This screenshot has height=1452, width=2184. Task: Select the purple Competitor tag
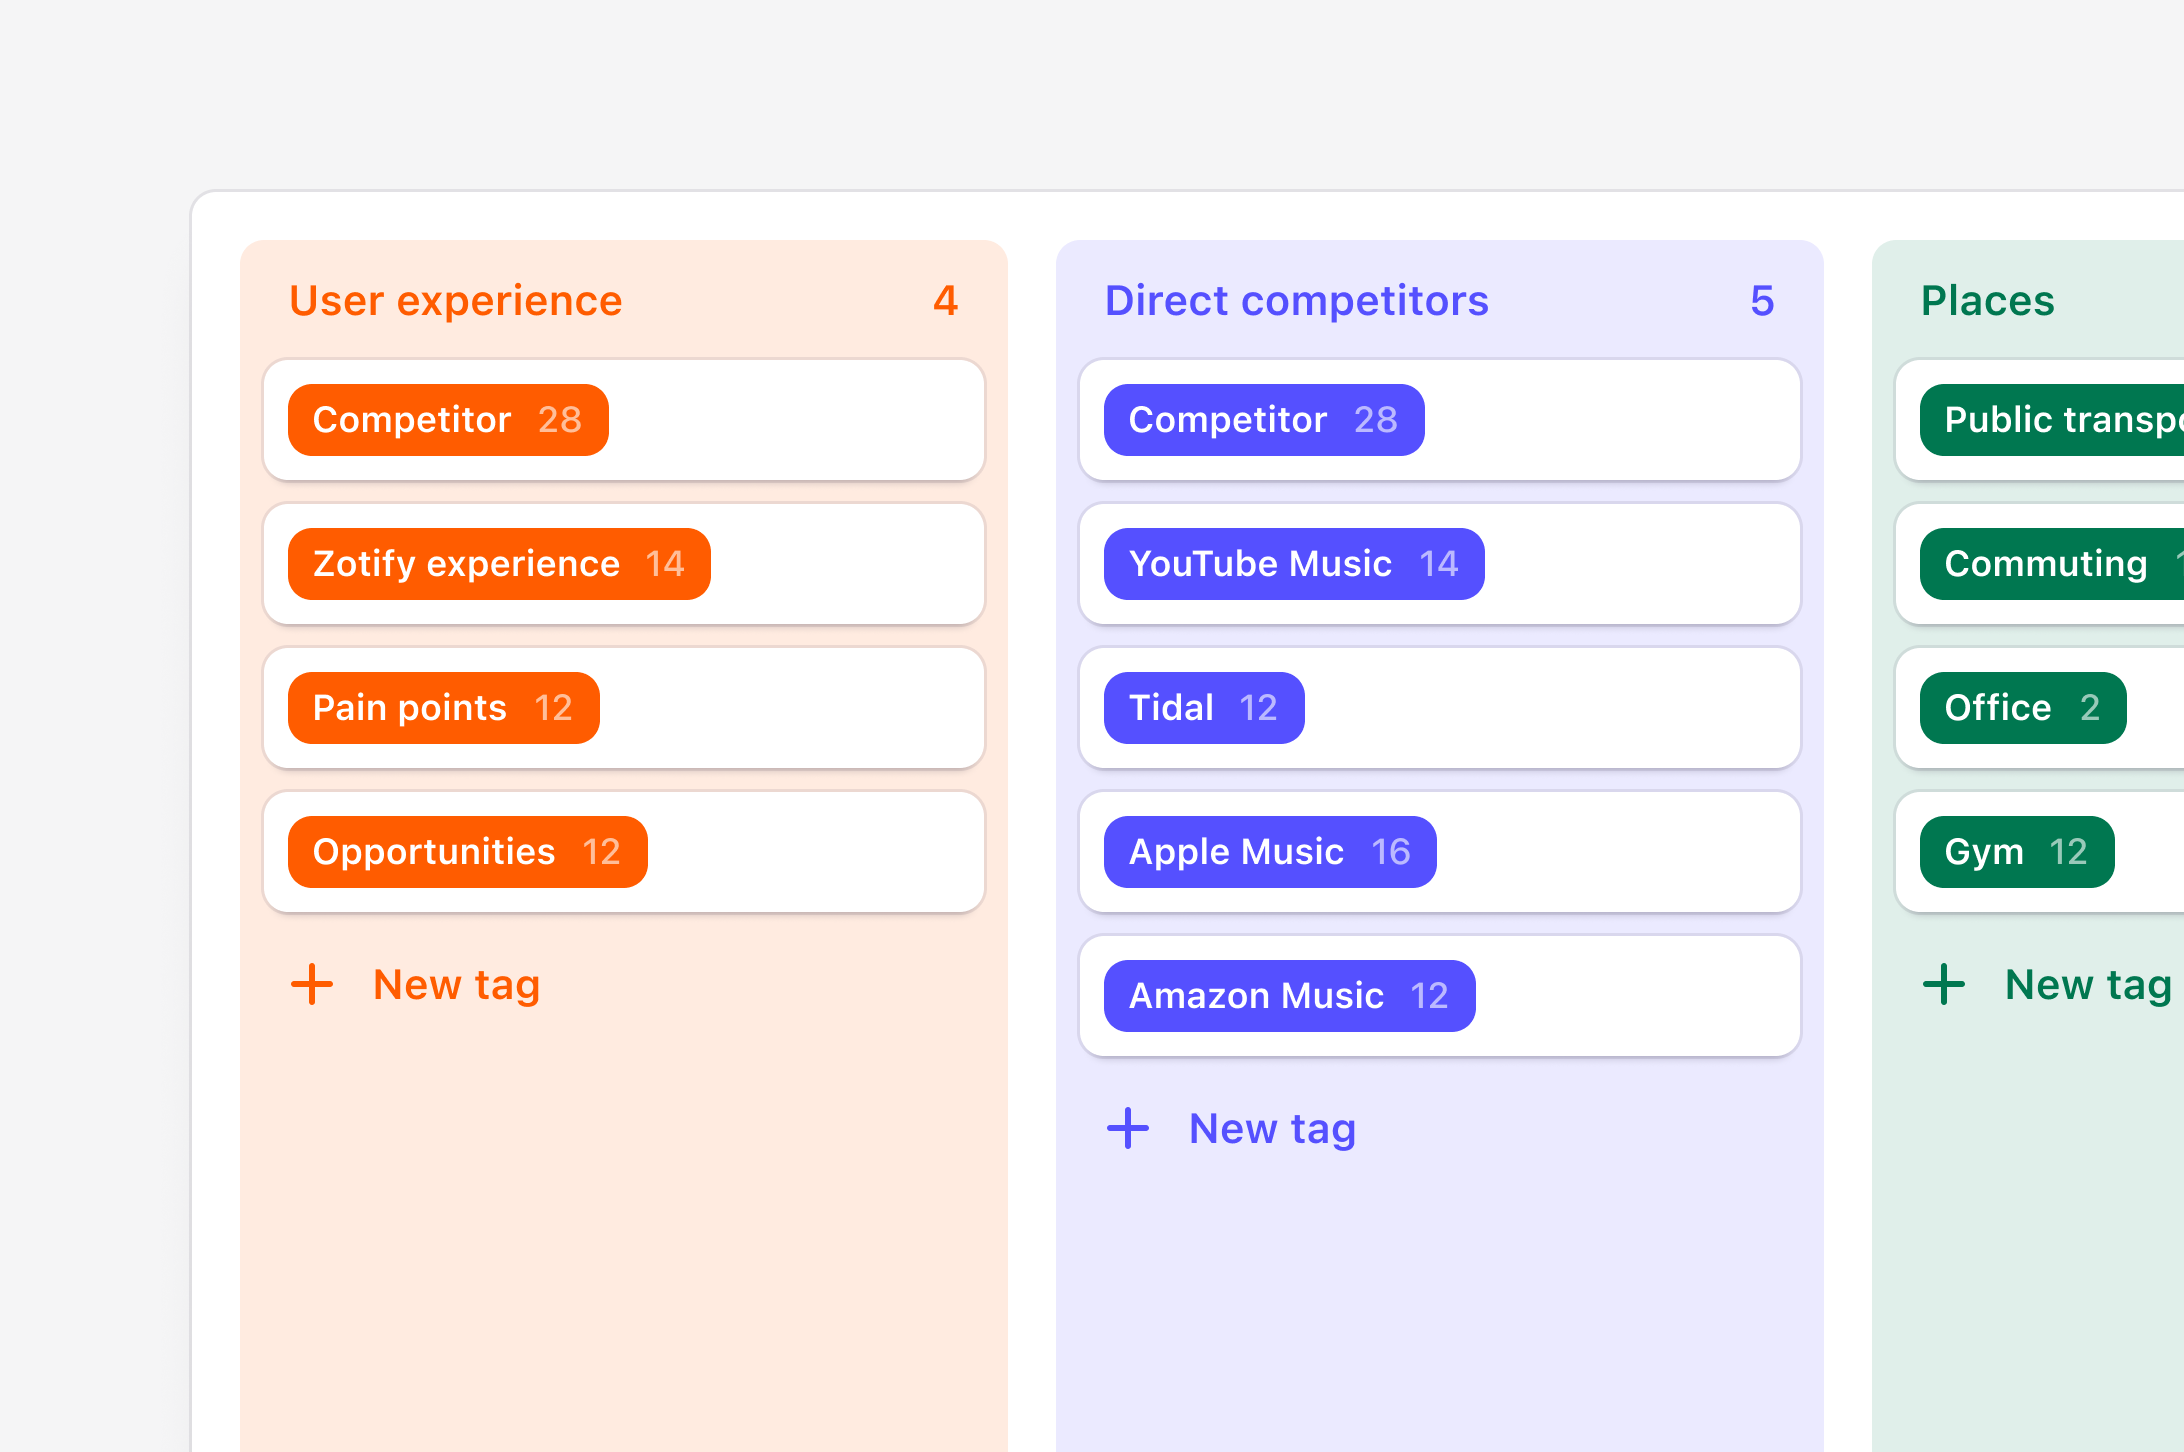coord(1264,420)
